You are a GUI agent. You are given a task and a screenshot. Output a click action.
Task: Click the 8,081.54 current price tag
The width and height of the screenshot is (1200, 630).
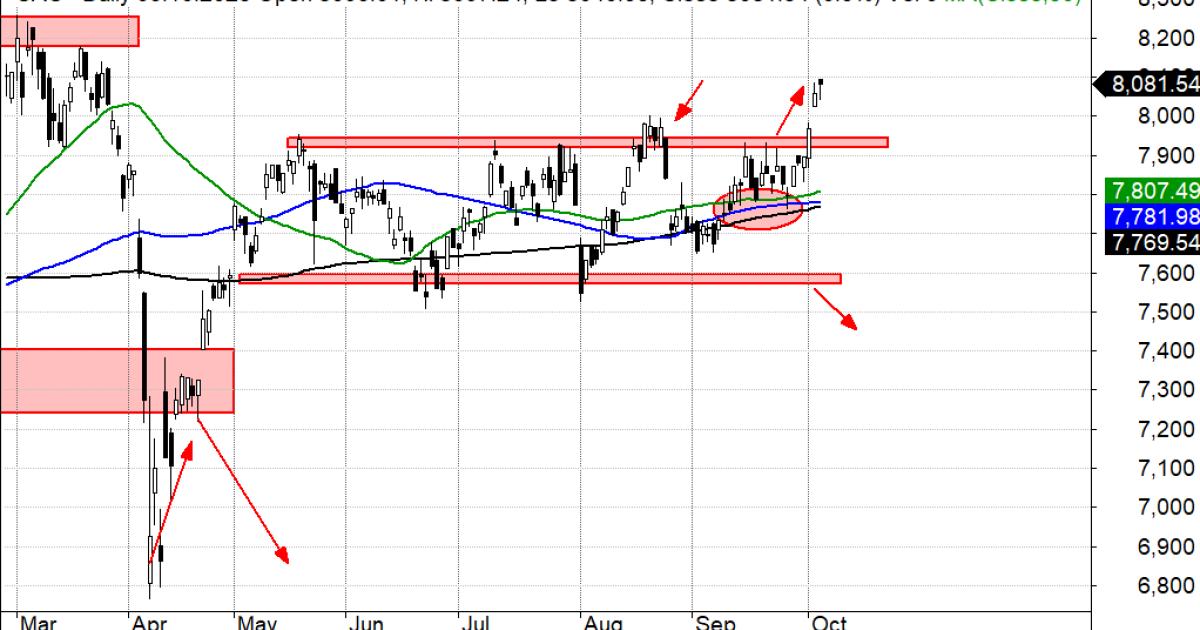(x=1153, y=84)
